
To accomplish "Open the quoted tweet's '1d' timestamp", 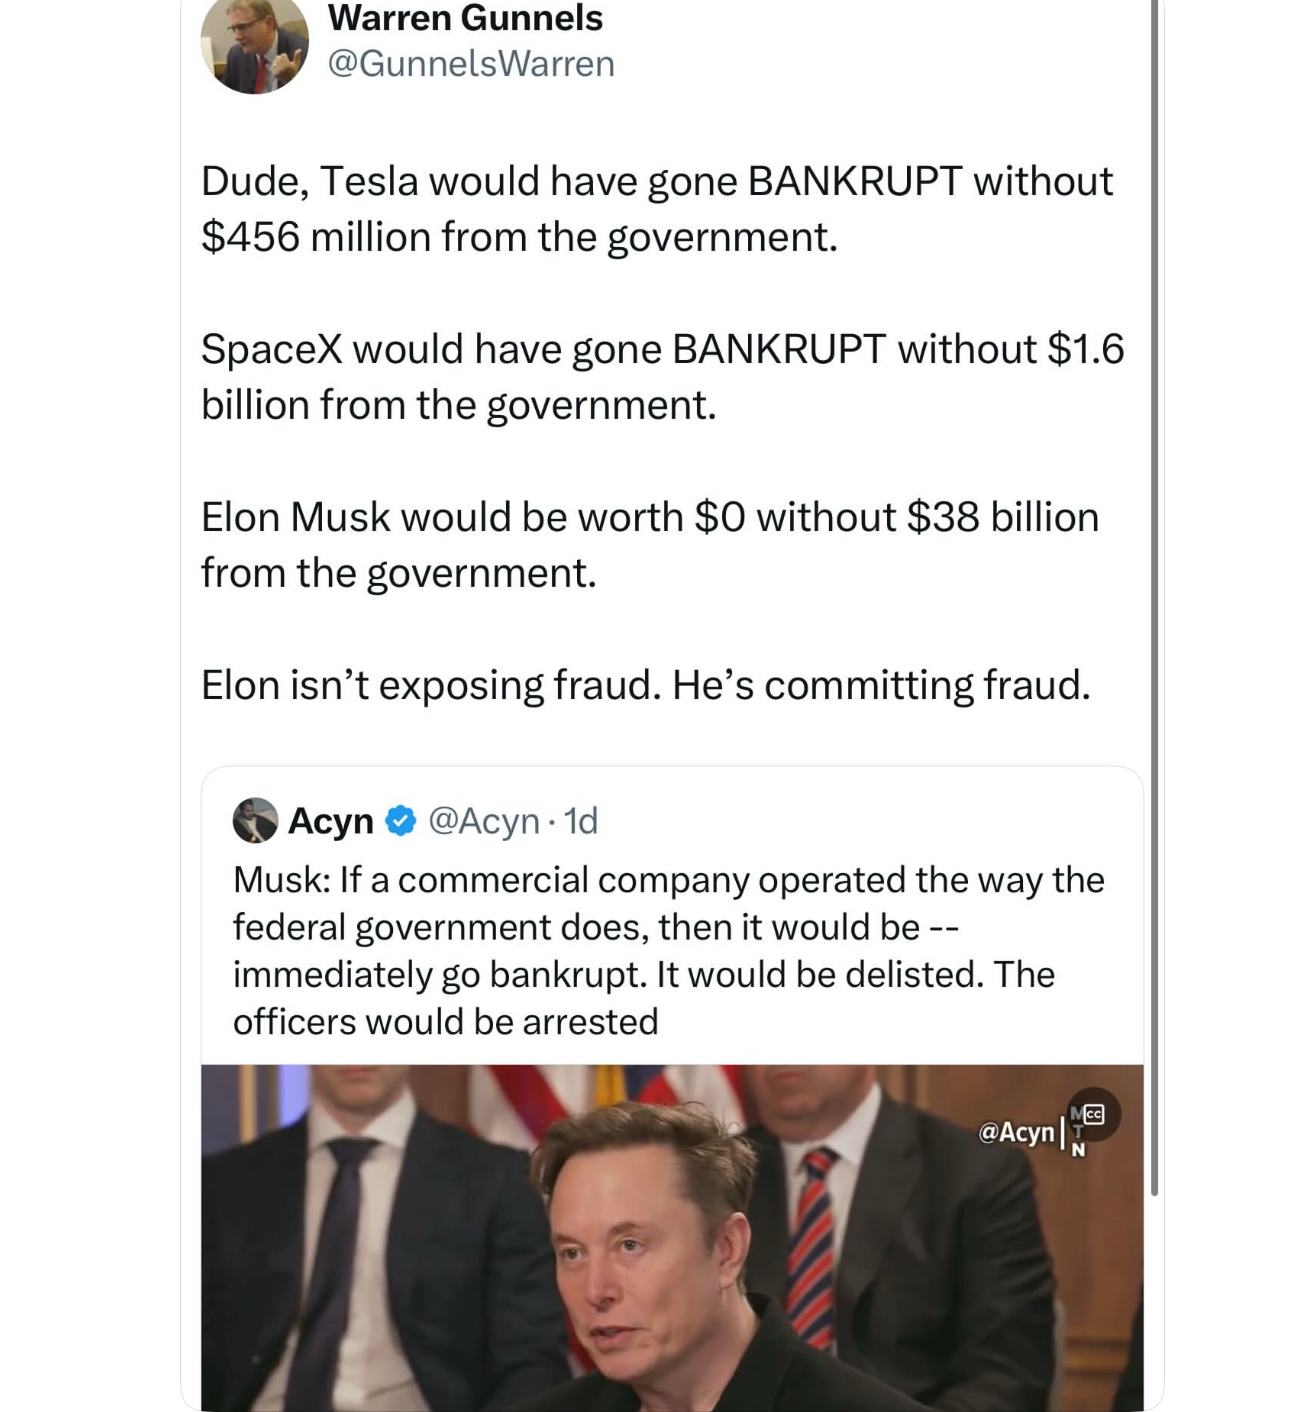I will (581, 821).
